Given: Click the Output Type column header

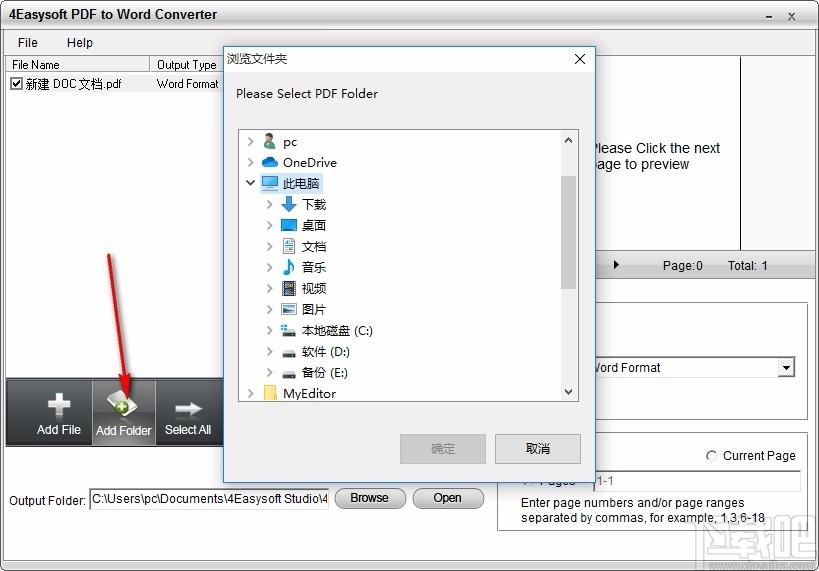Looking at the screenshot, I should (x=186, y=64).
